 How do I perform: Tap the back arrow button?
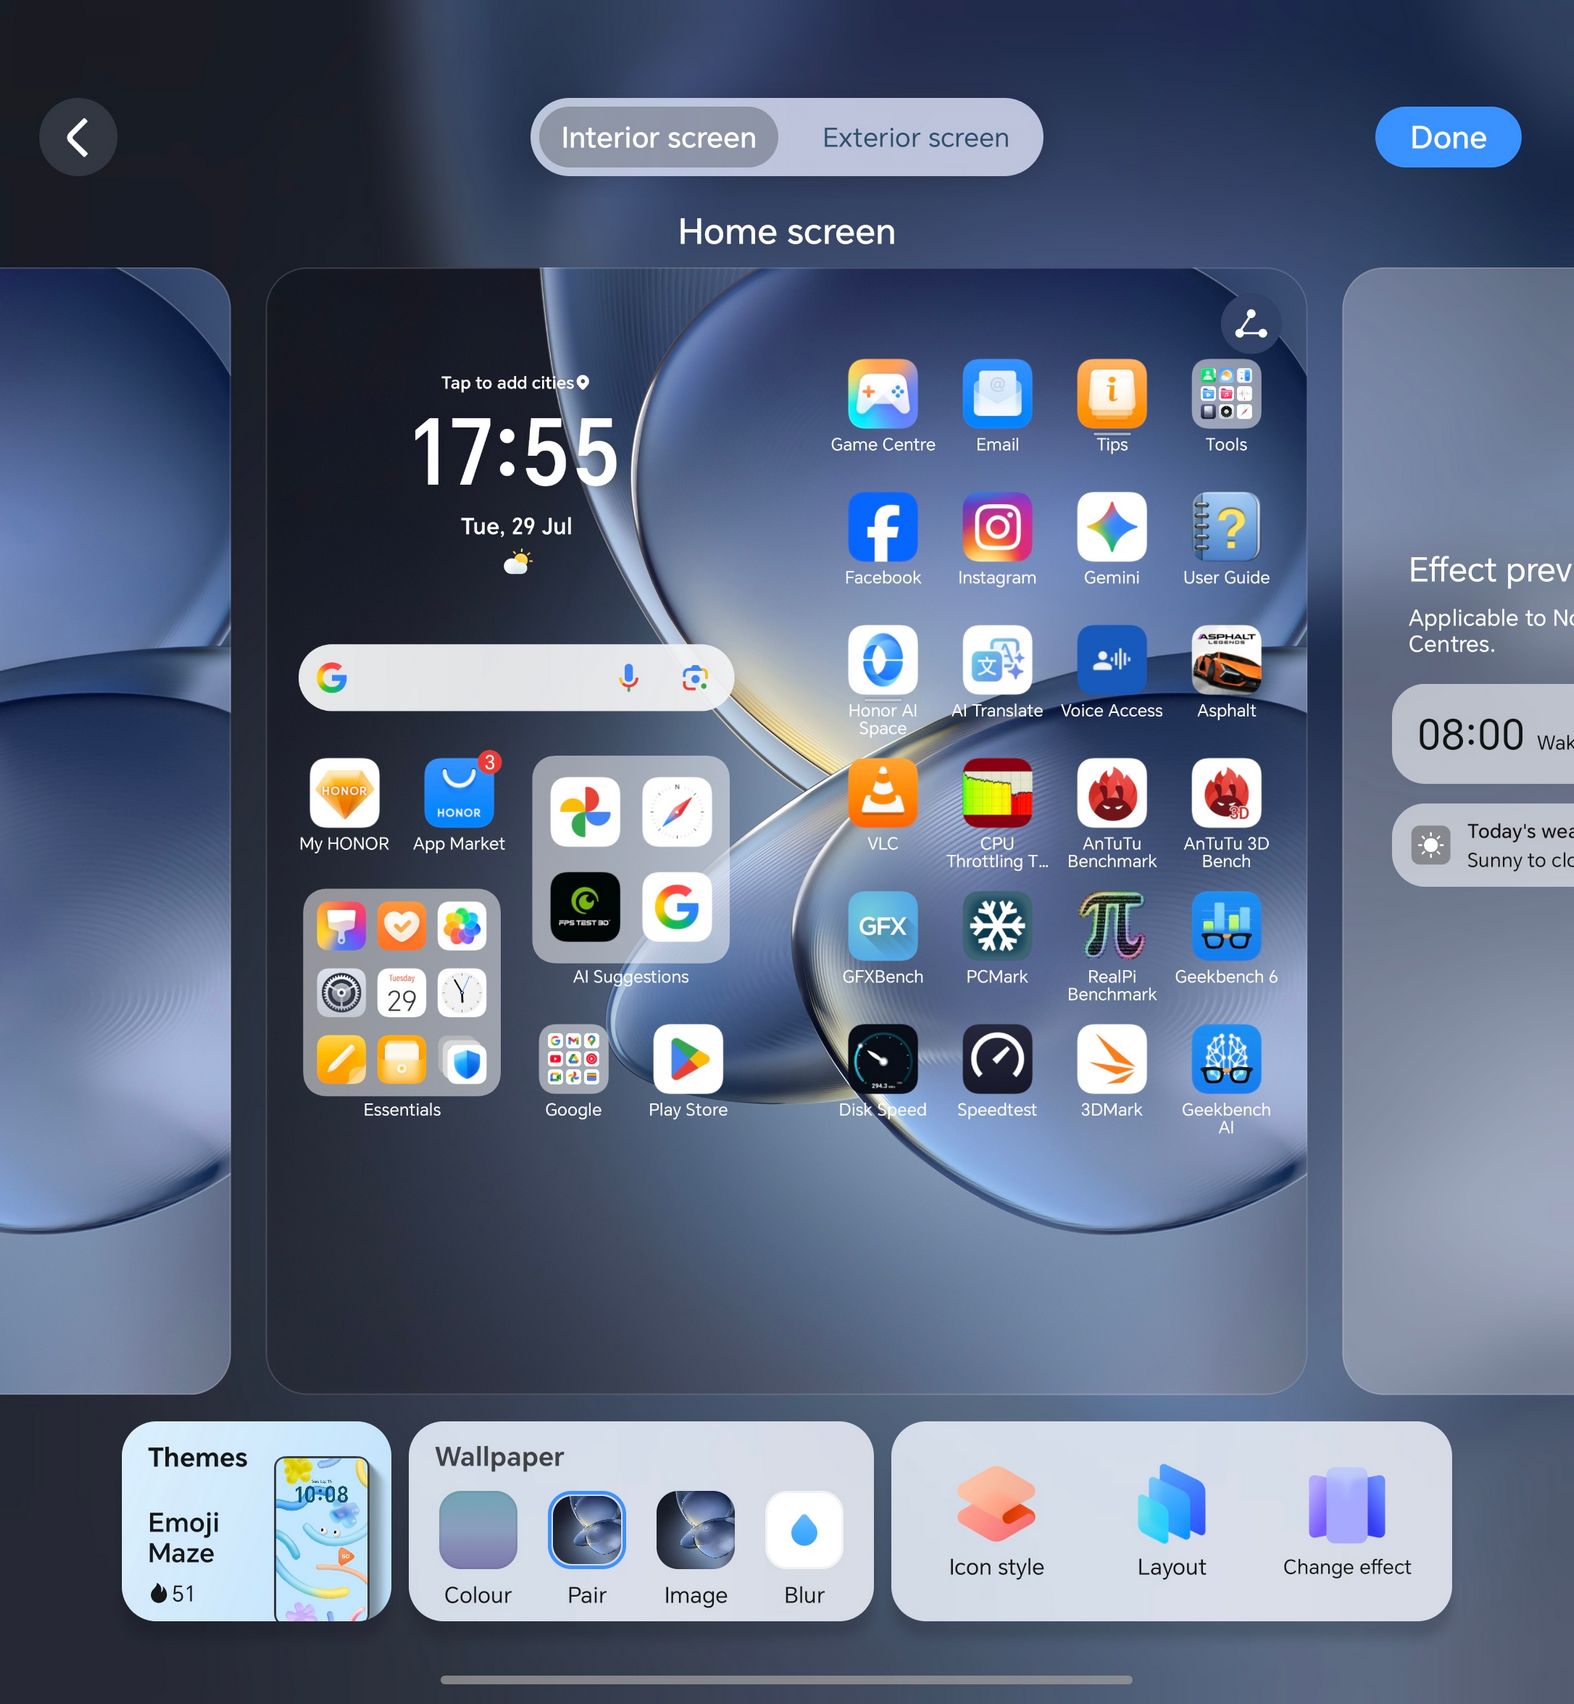pyautogui.click(x=78, y=137)
